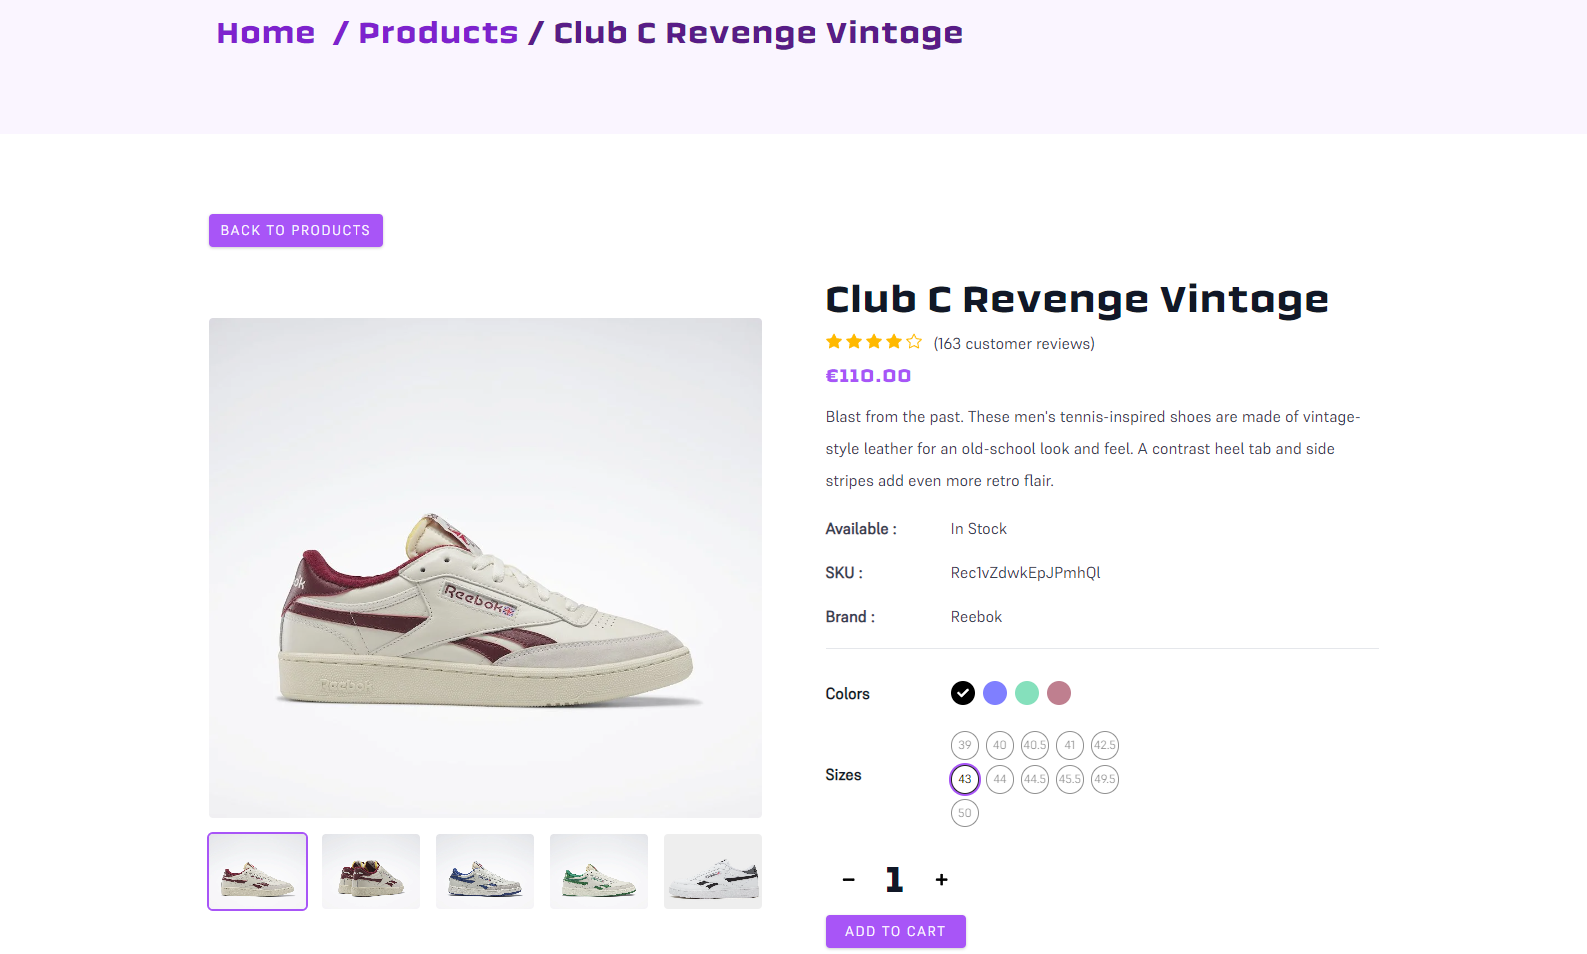Choose the blue-purple color swatch
The image size is (1587, 954).
995,693
